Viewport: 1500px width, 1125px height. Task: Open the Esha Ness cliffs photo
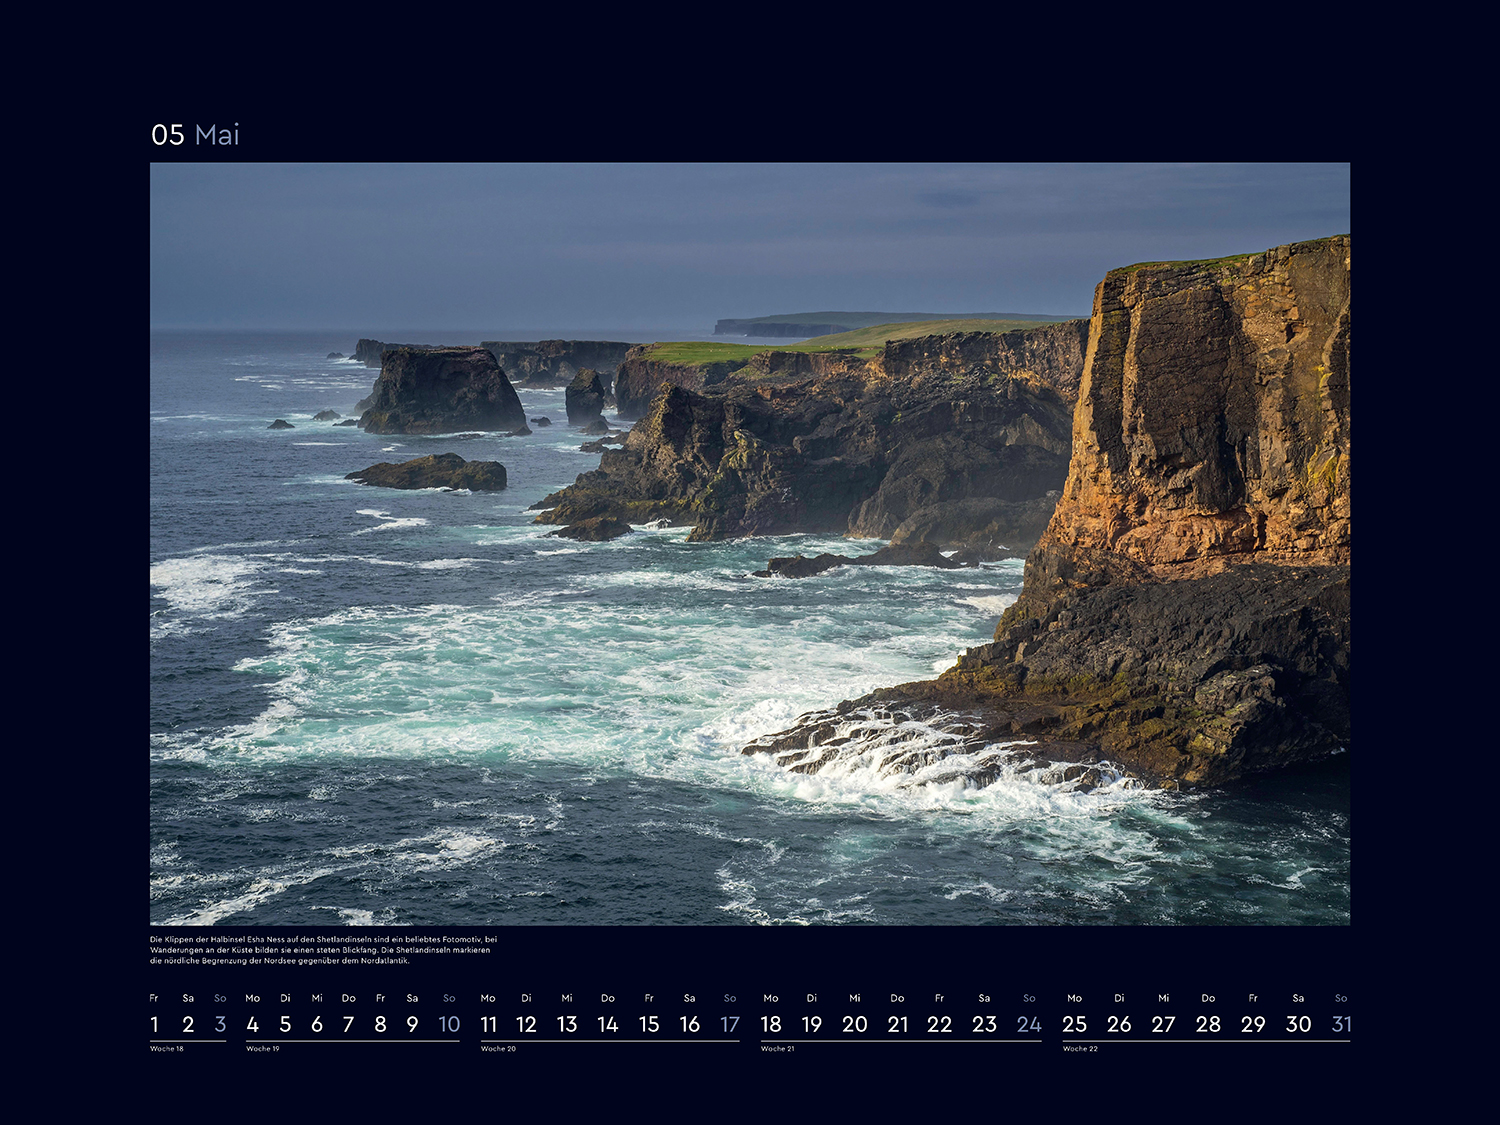point(749,543)
